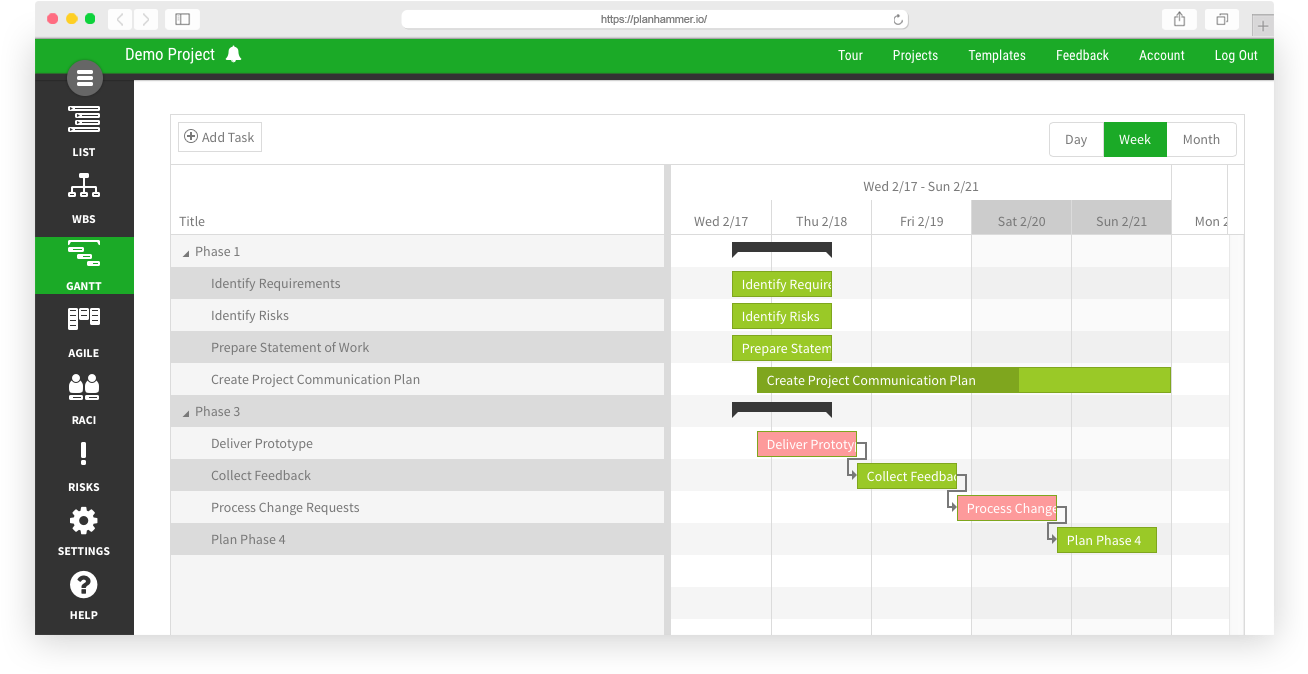This screenshot has height=674, width=1308.
Task: Click the browser share icon
Action: coord(1180,19)
